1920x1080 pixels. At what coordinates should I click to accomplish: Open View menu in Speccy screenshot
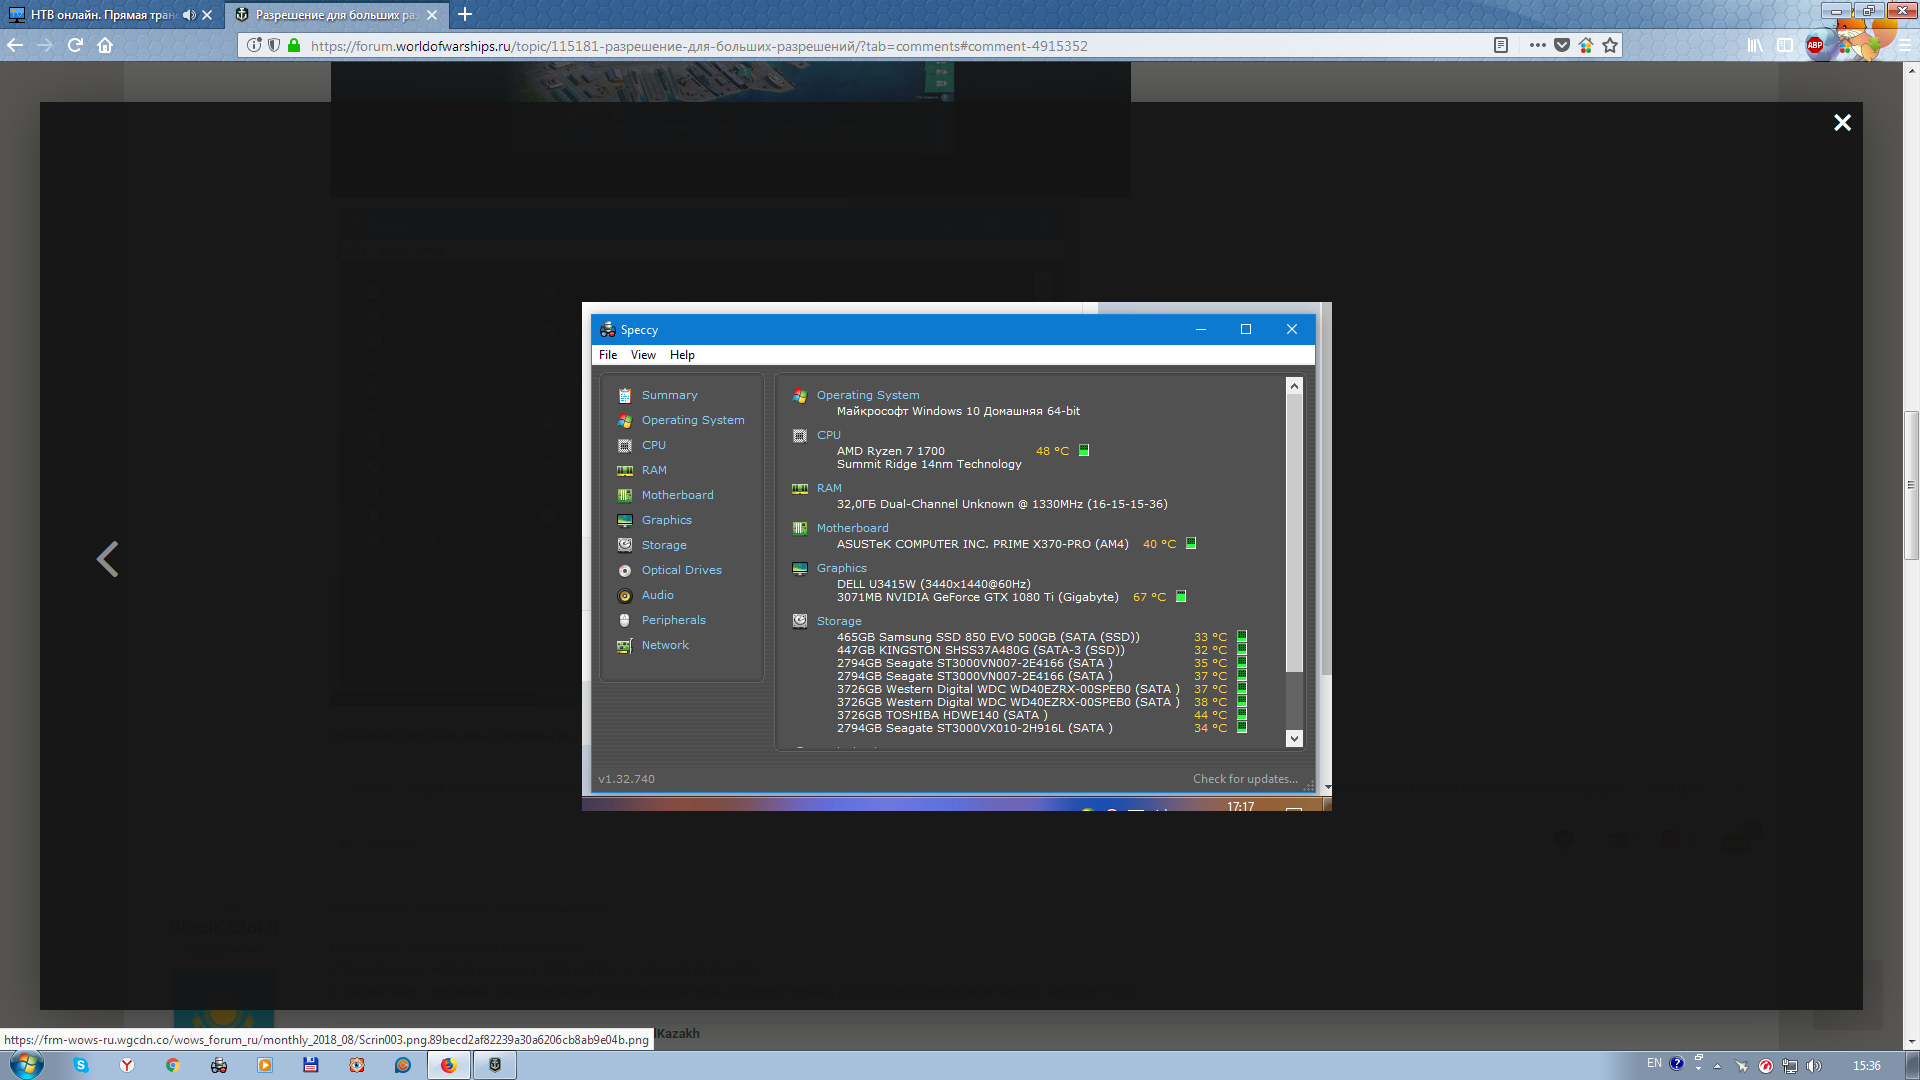(643, 355)
